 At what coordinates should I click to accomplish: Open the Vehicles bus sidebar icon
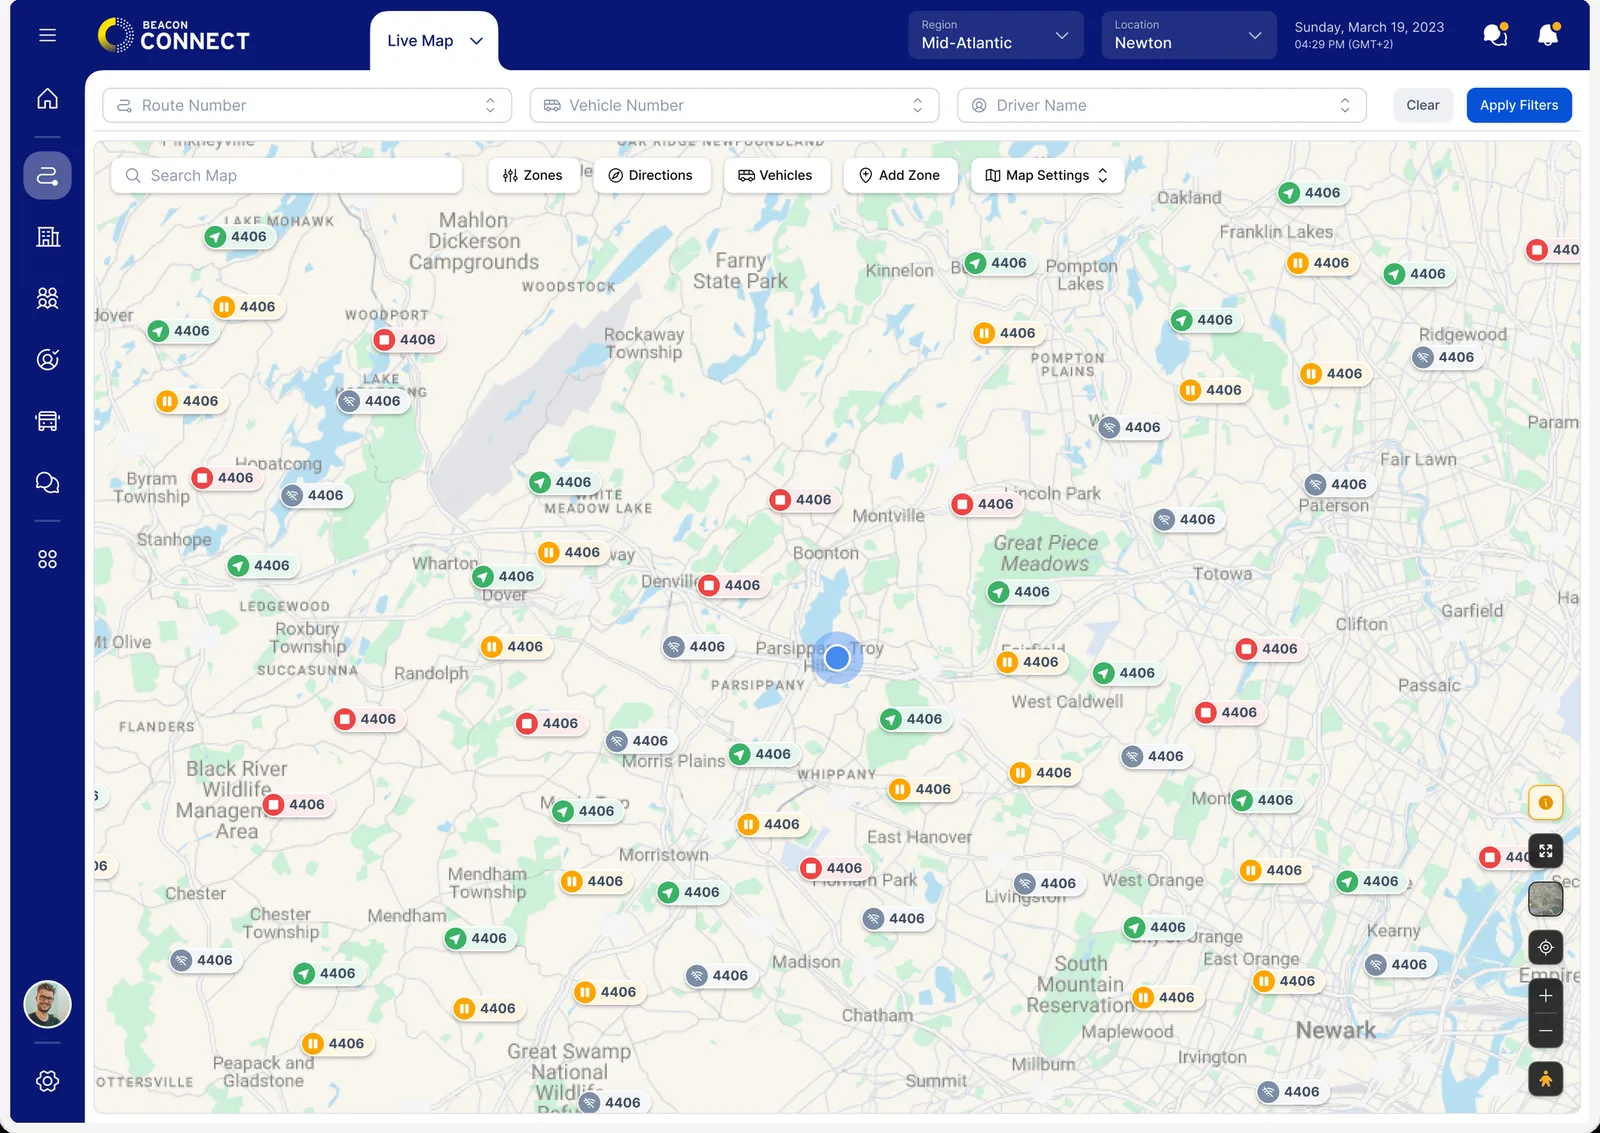[x=47, y=421]
